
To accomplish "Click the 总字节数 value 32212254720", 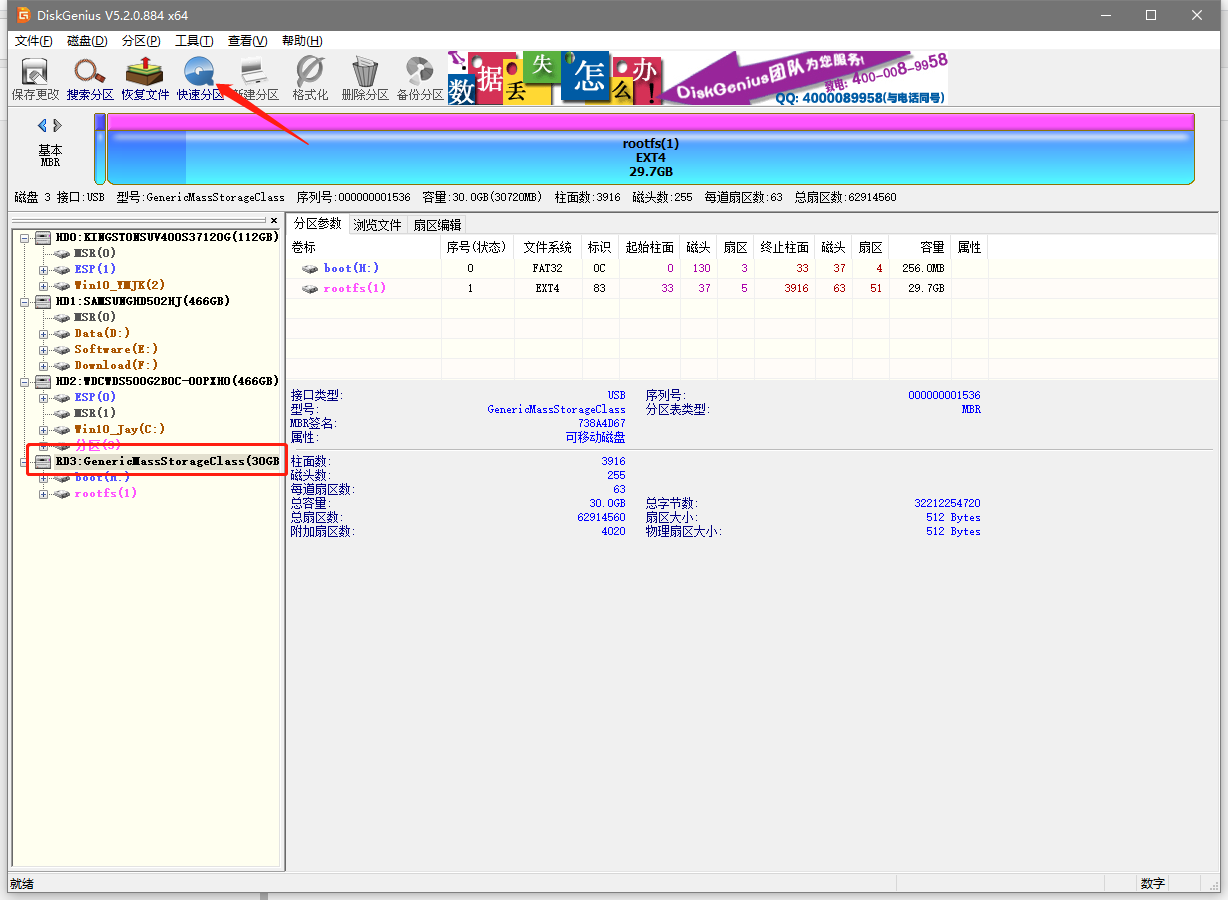I will [947, 503].
